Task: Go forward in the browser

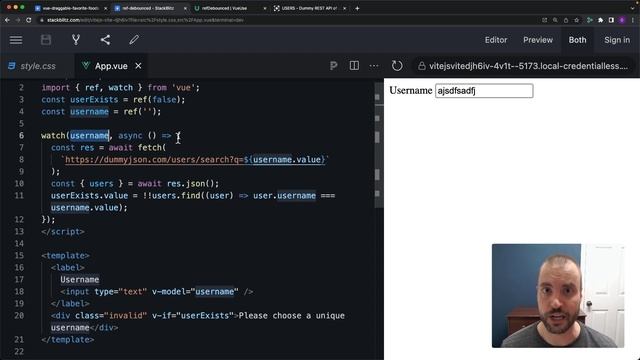Action: coord(18,20)
